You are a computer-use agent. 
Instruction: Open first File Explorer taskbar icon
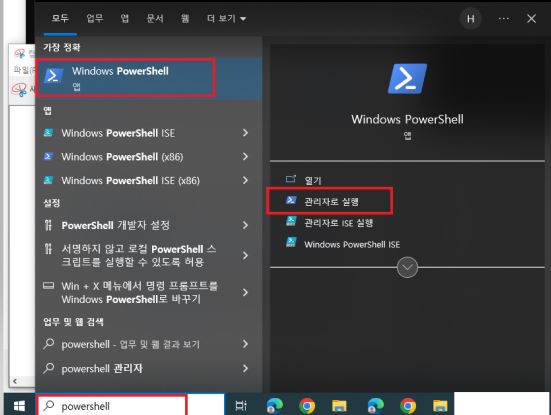tap(339, 406)
